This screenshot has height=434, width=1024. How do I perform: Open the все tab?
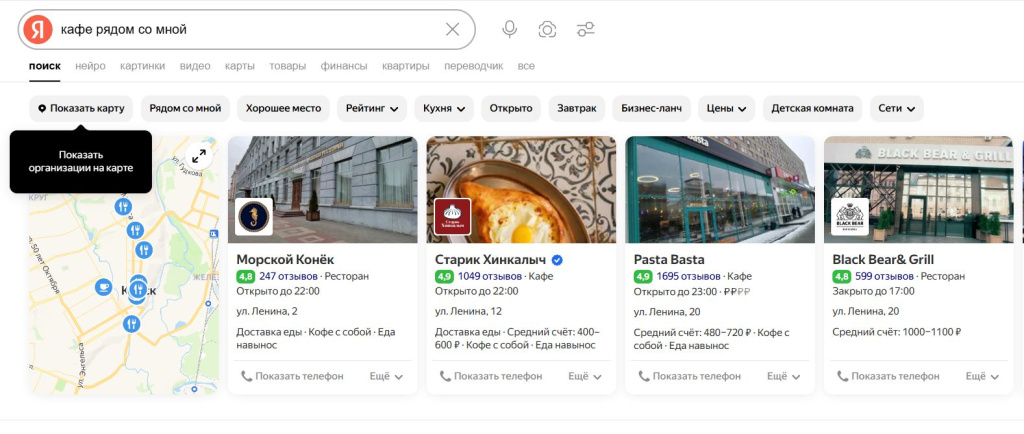[526, 66]
